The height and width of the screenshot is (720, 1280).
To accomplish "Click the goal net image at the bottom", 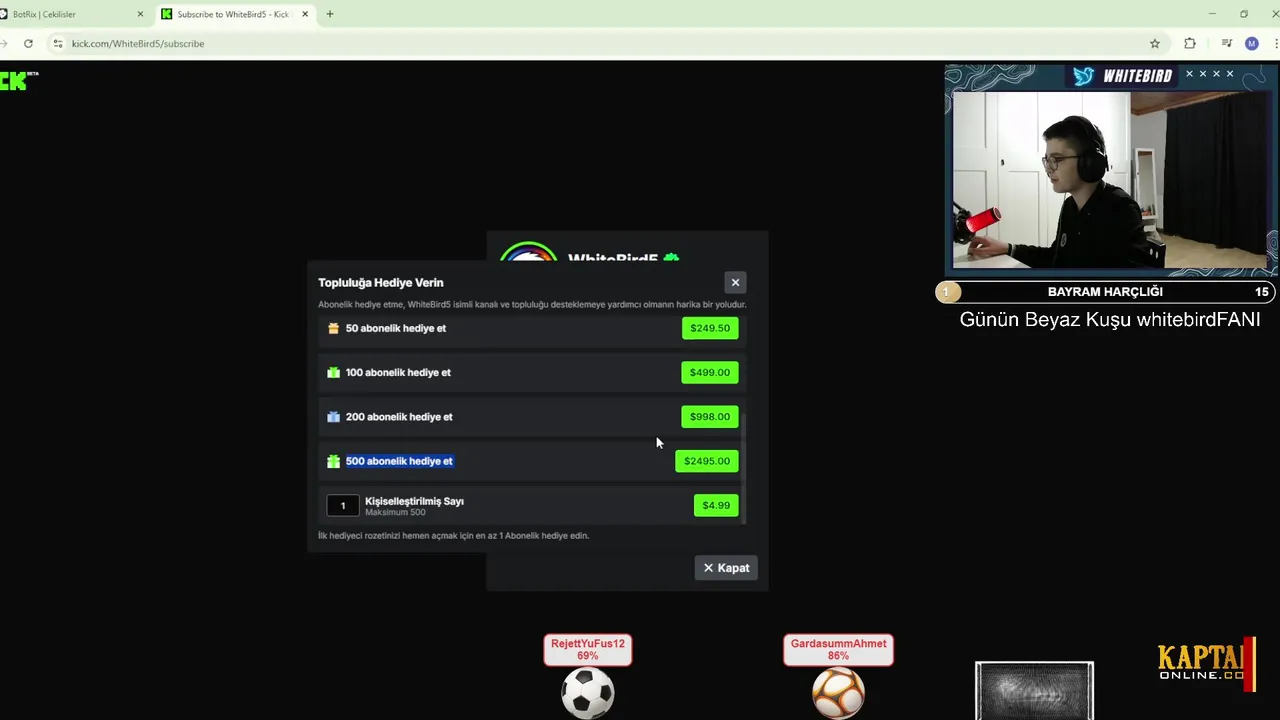I will pos(1035,690).
